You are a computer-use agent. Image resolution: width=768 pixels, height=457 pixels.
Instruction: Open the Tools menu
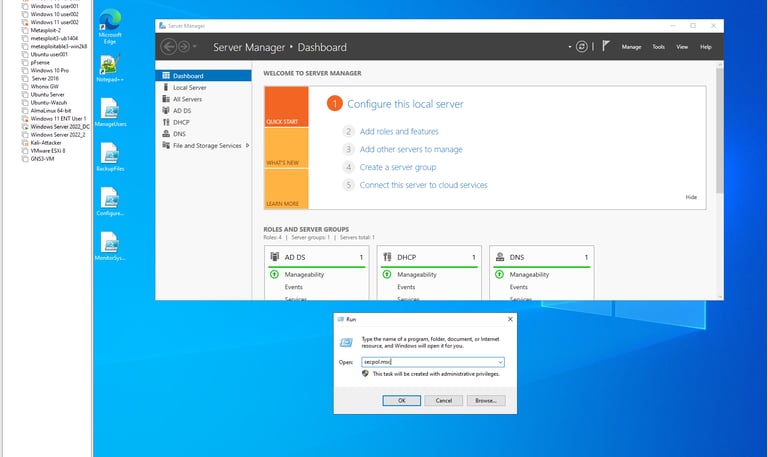(658, 47)
